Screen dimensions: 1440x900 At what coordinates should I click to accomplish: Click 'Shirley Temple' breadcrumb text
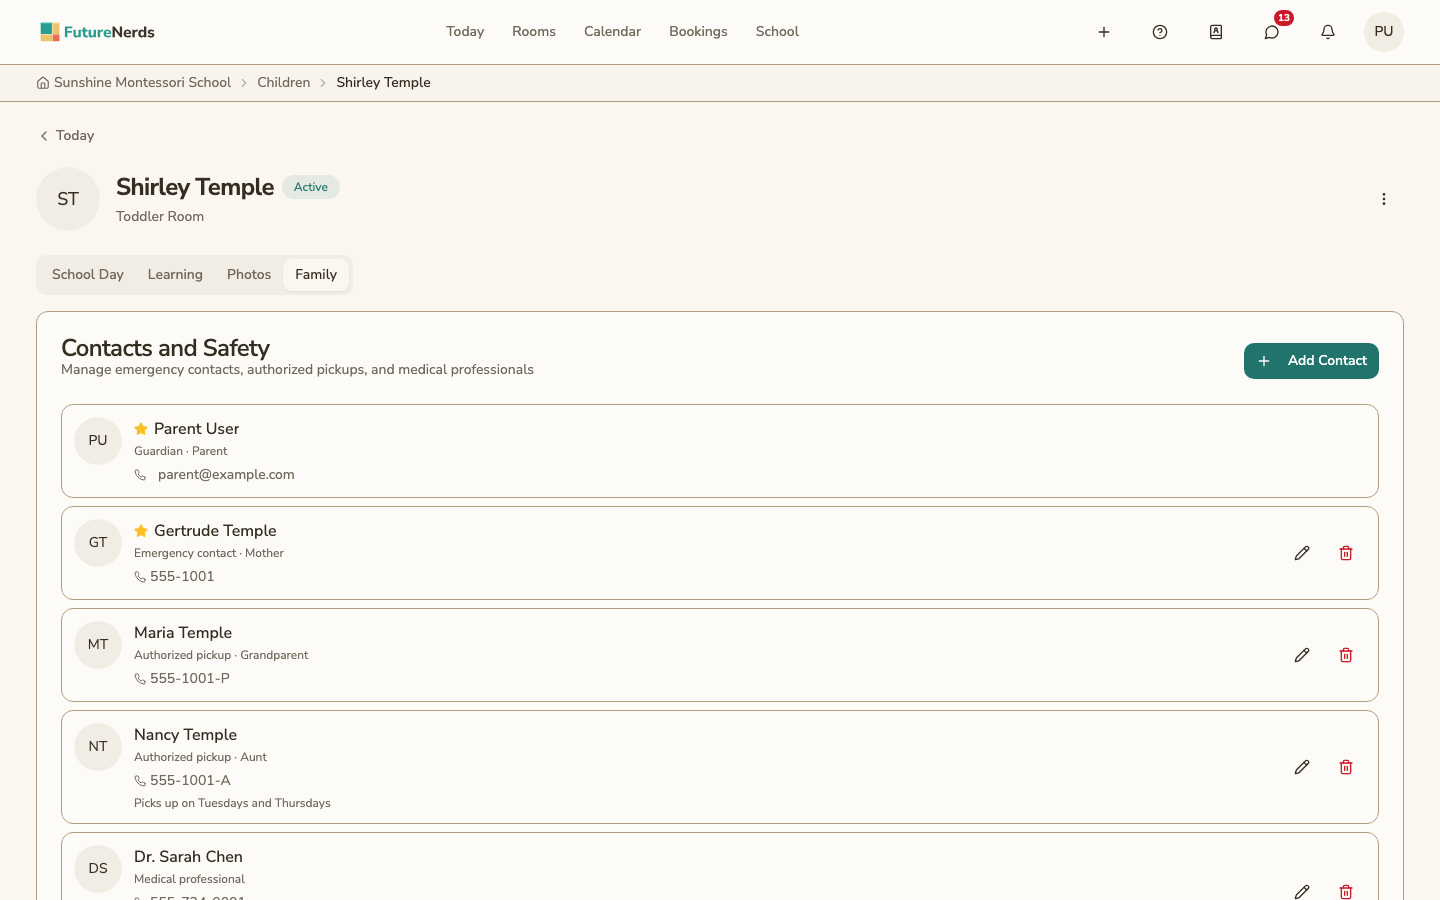pos(383,83)
